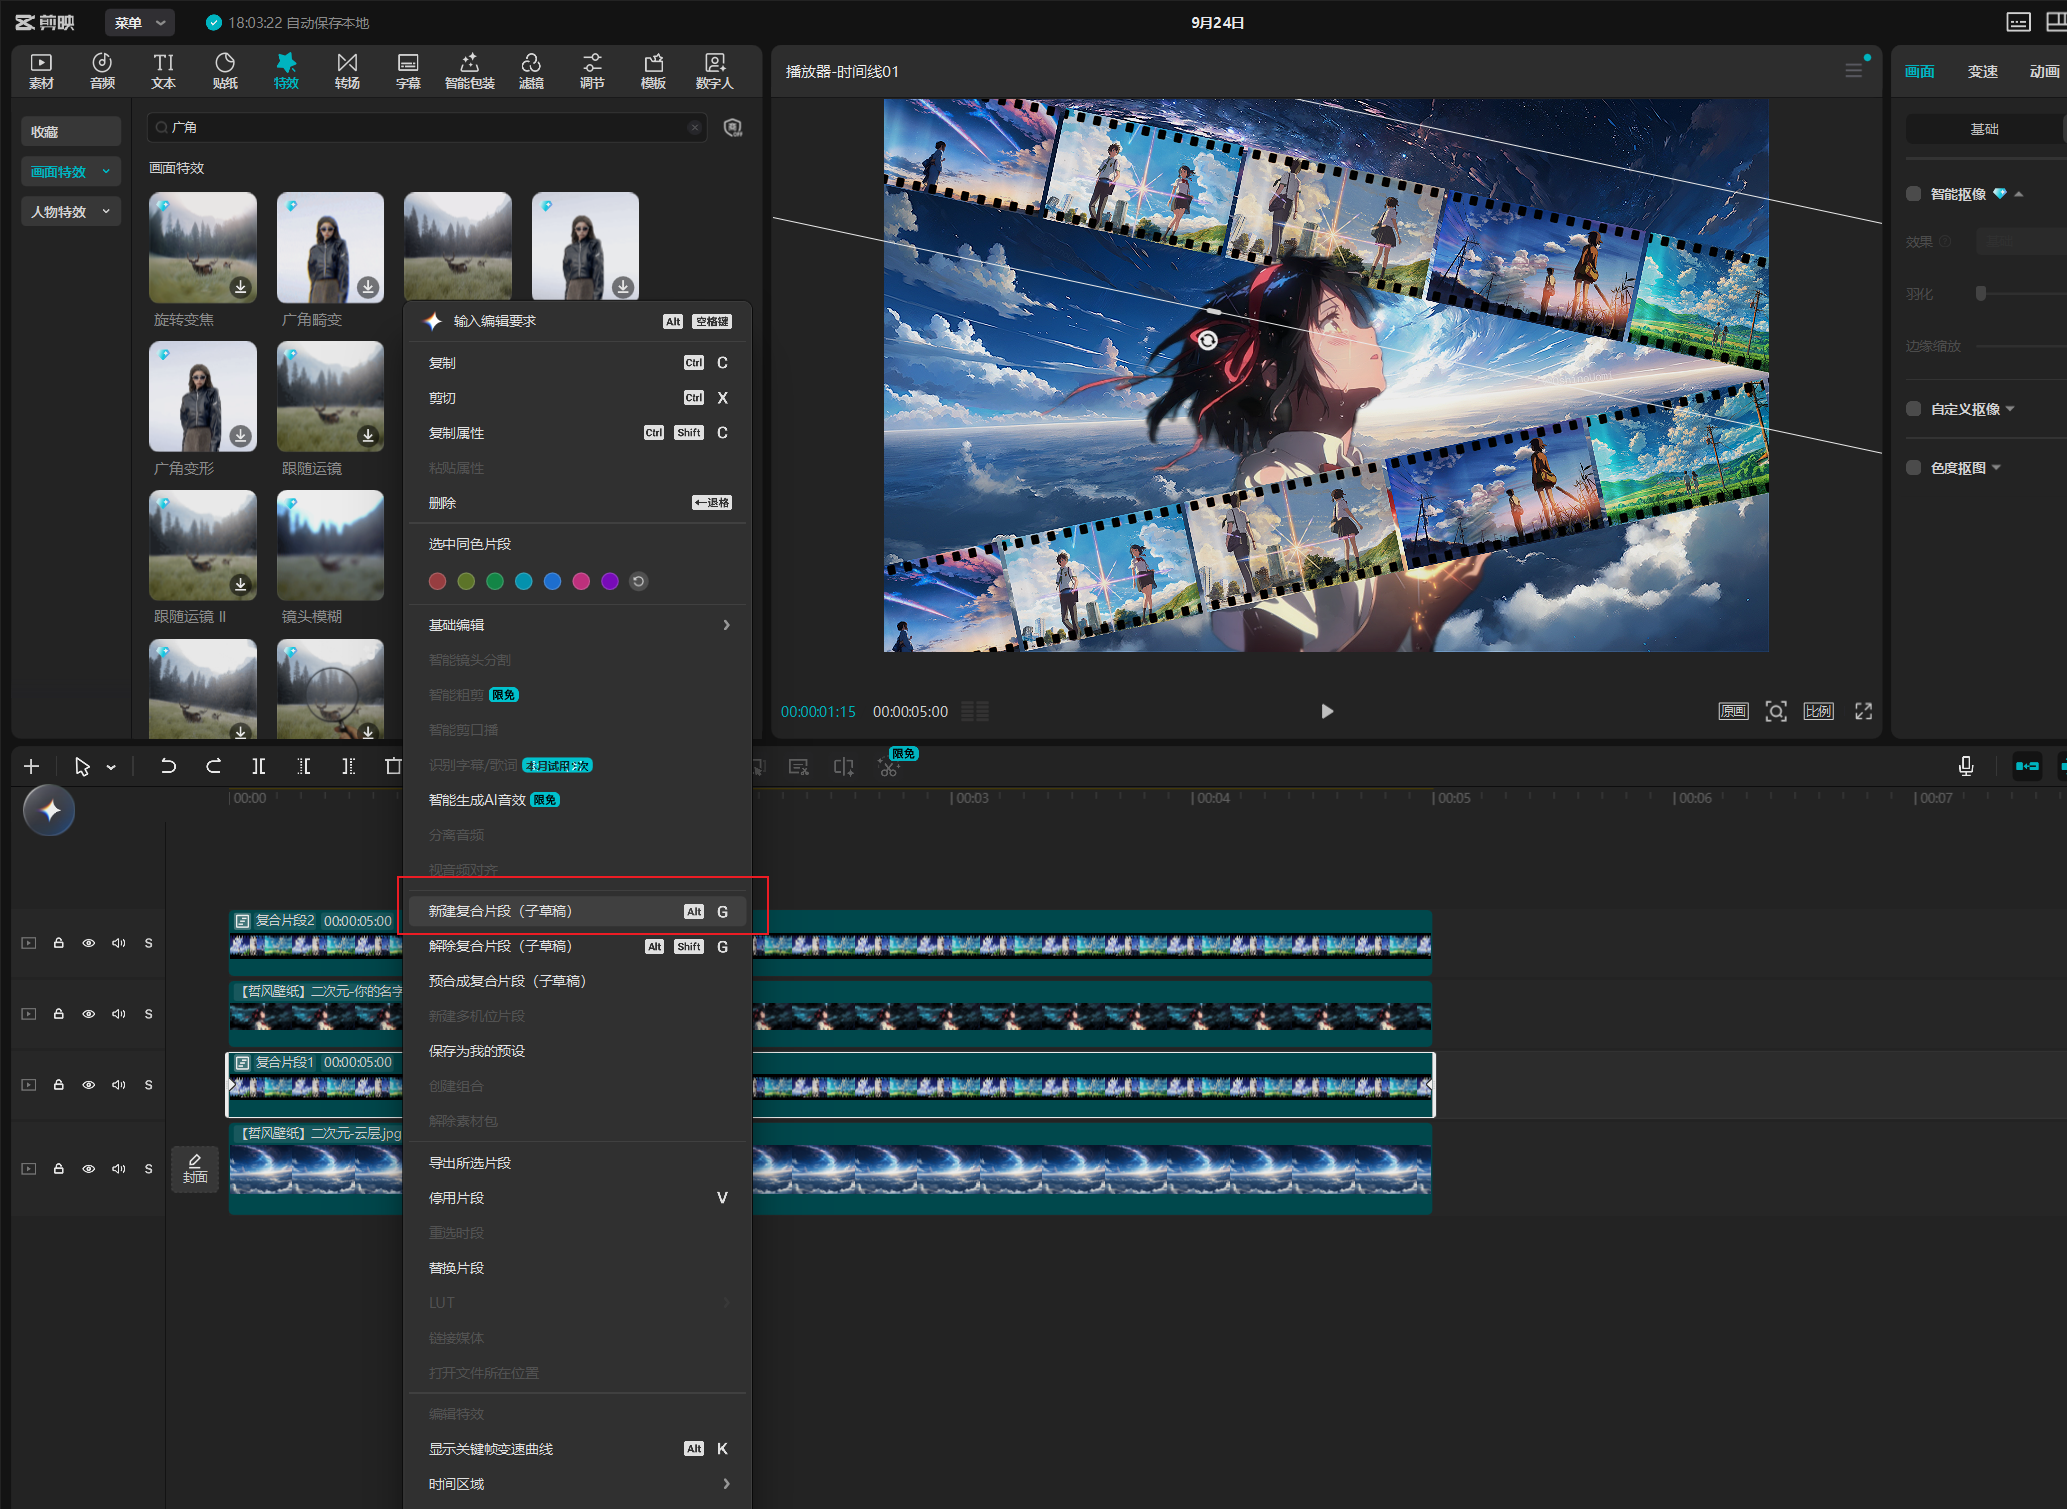
Task: Open the 素材 media panel
Action: [41, 71]
